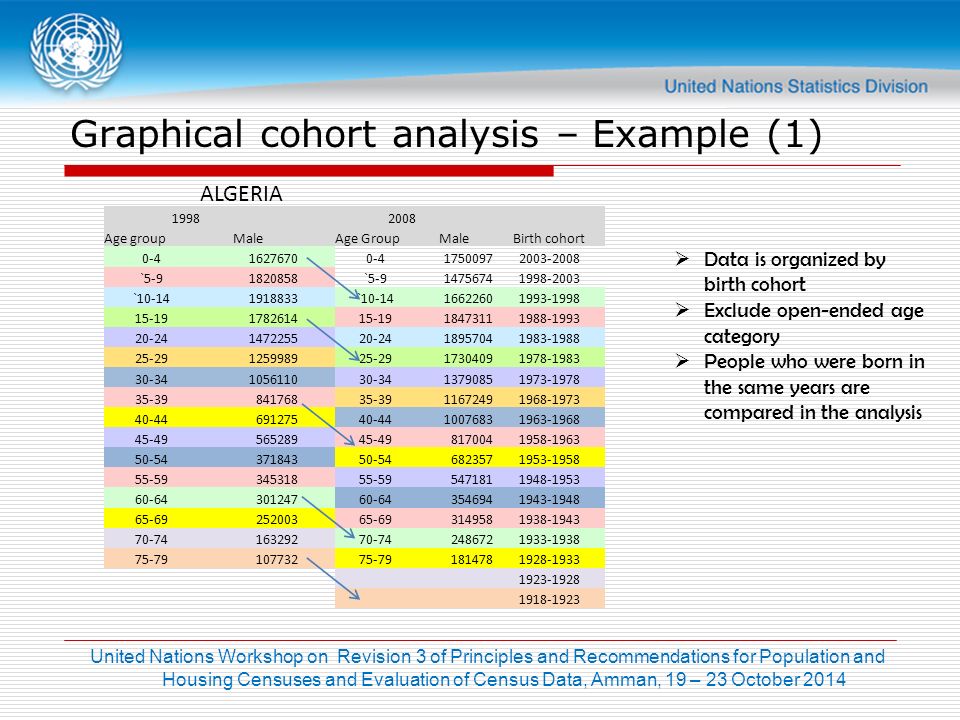
Task: Select the value 301247
Action: click(277, 500)
